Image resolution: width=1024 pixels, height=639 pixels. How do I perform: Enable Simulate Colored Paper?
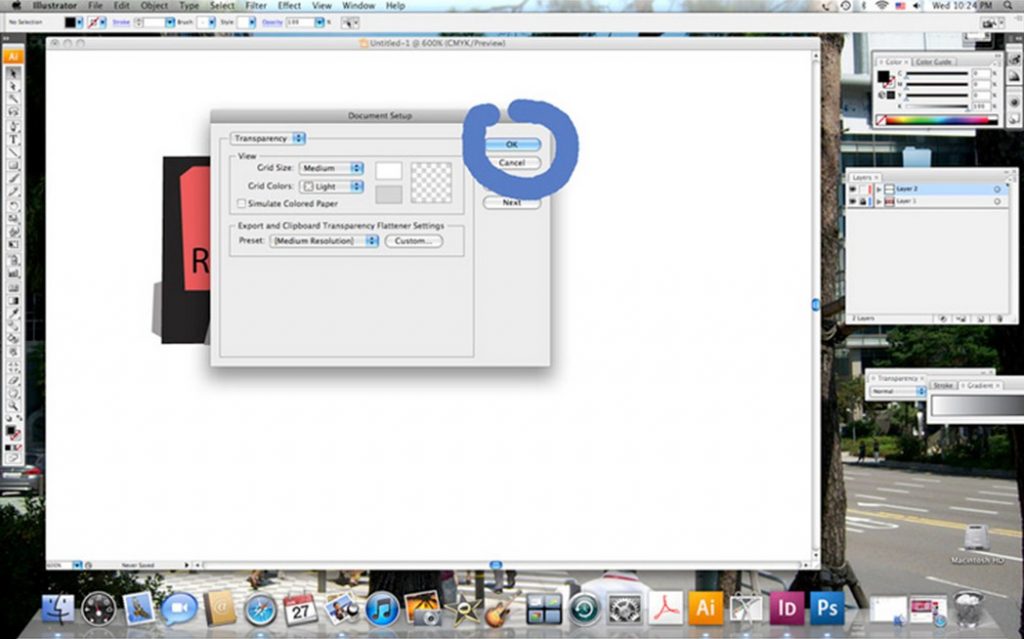pyautogui.click(x=241, y=203)
